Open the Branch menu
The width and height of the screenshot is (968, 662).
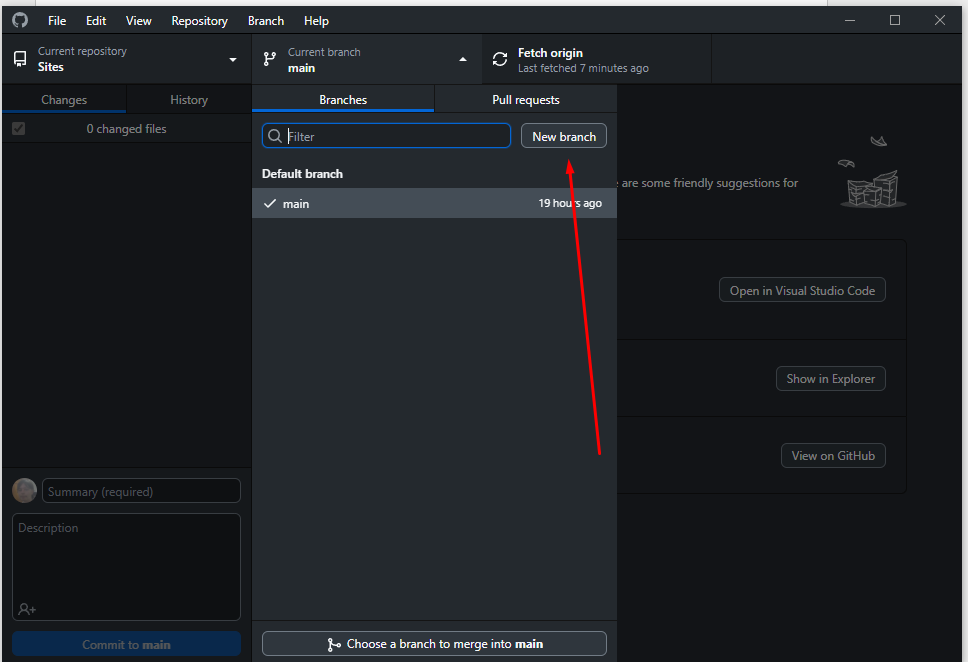(x=266, y=20)
